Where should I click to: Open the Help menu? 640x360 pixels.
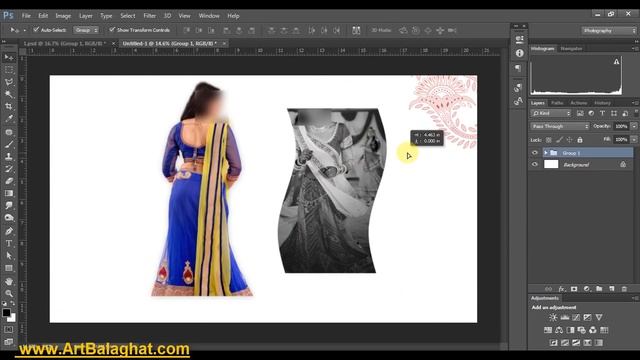[233, 16]
